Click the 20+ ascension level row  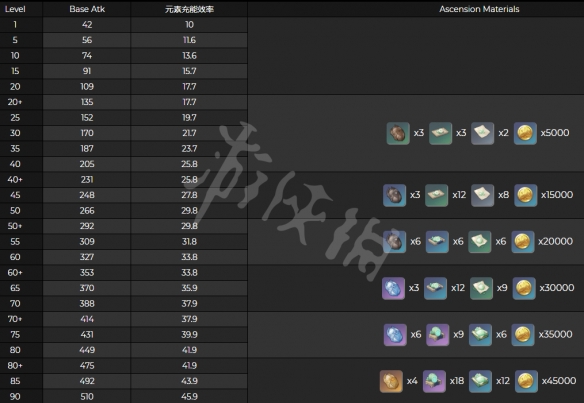(x=124, y=102)
